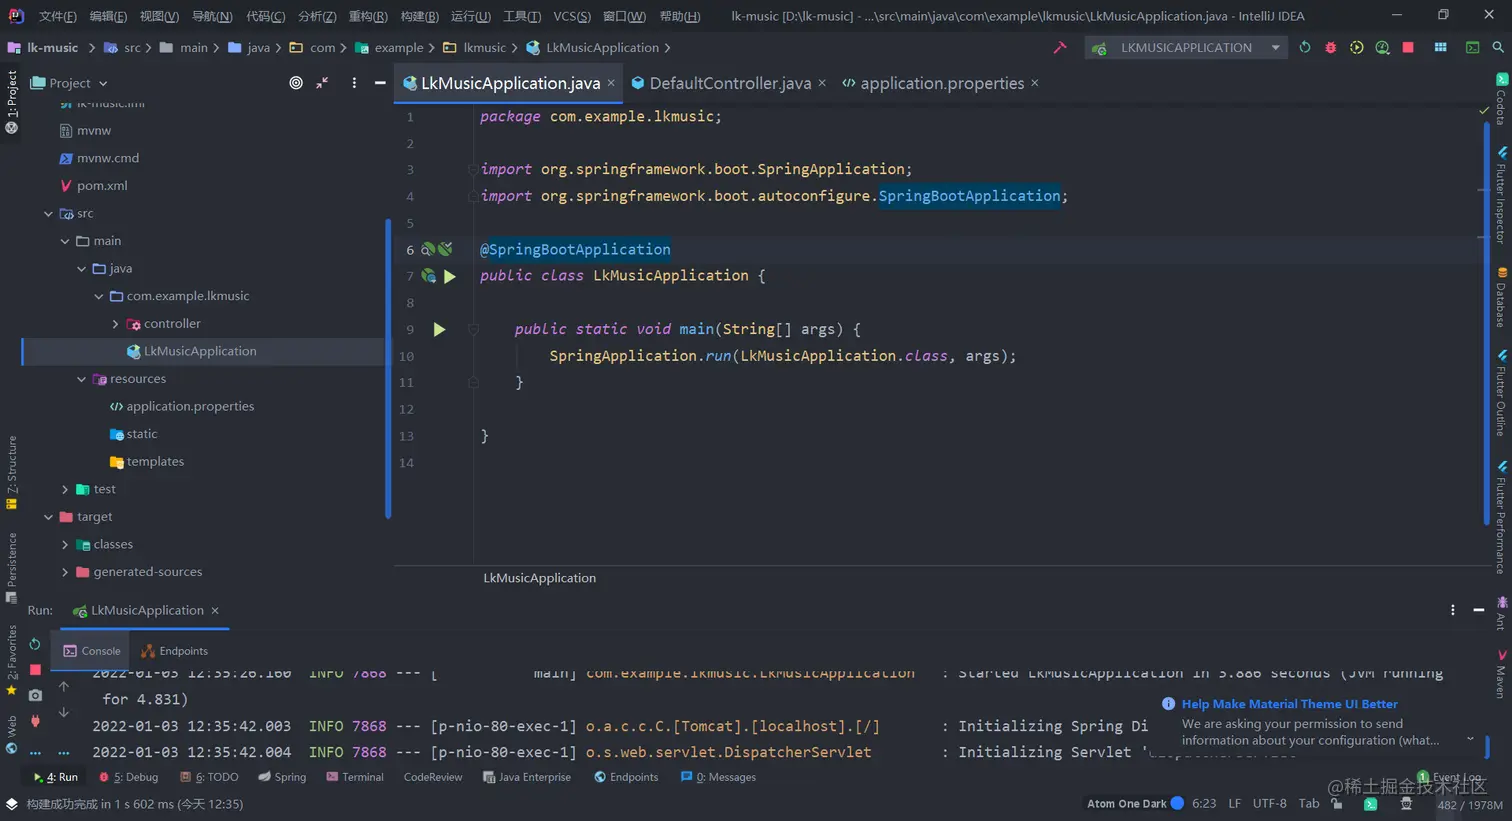Image resolution: width=1512 pixels, height=821 pixels.
Task: Click the Atom One Dark theme indicator
Action: [1135, 803]
